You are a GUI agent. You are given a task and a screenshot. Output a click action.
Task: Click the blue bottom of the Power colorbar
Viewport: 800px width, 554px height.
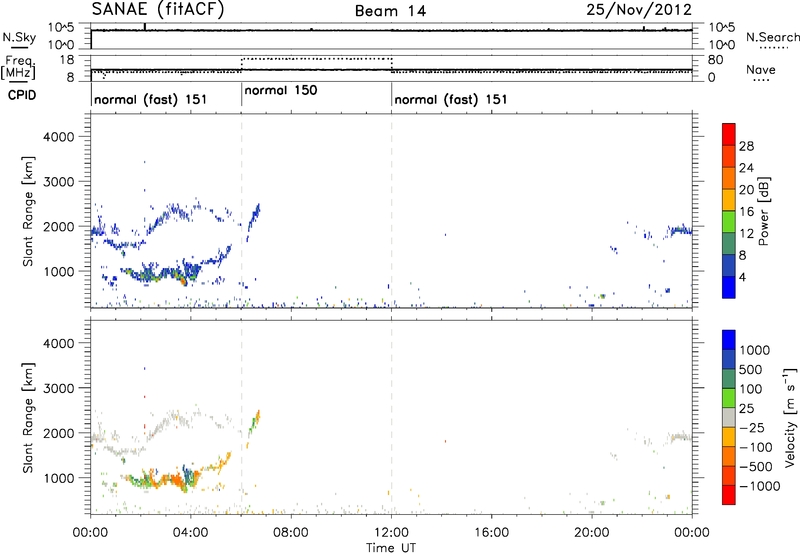point(729,287)
